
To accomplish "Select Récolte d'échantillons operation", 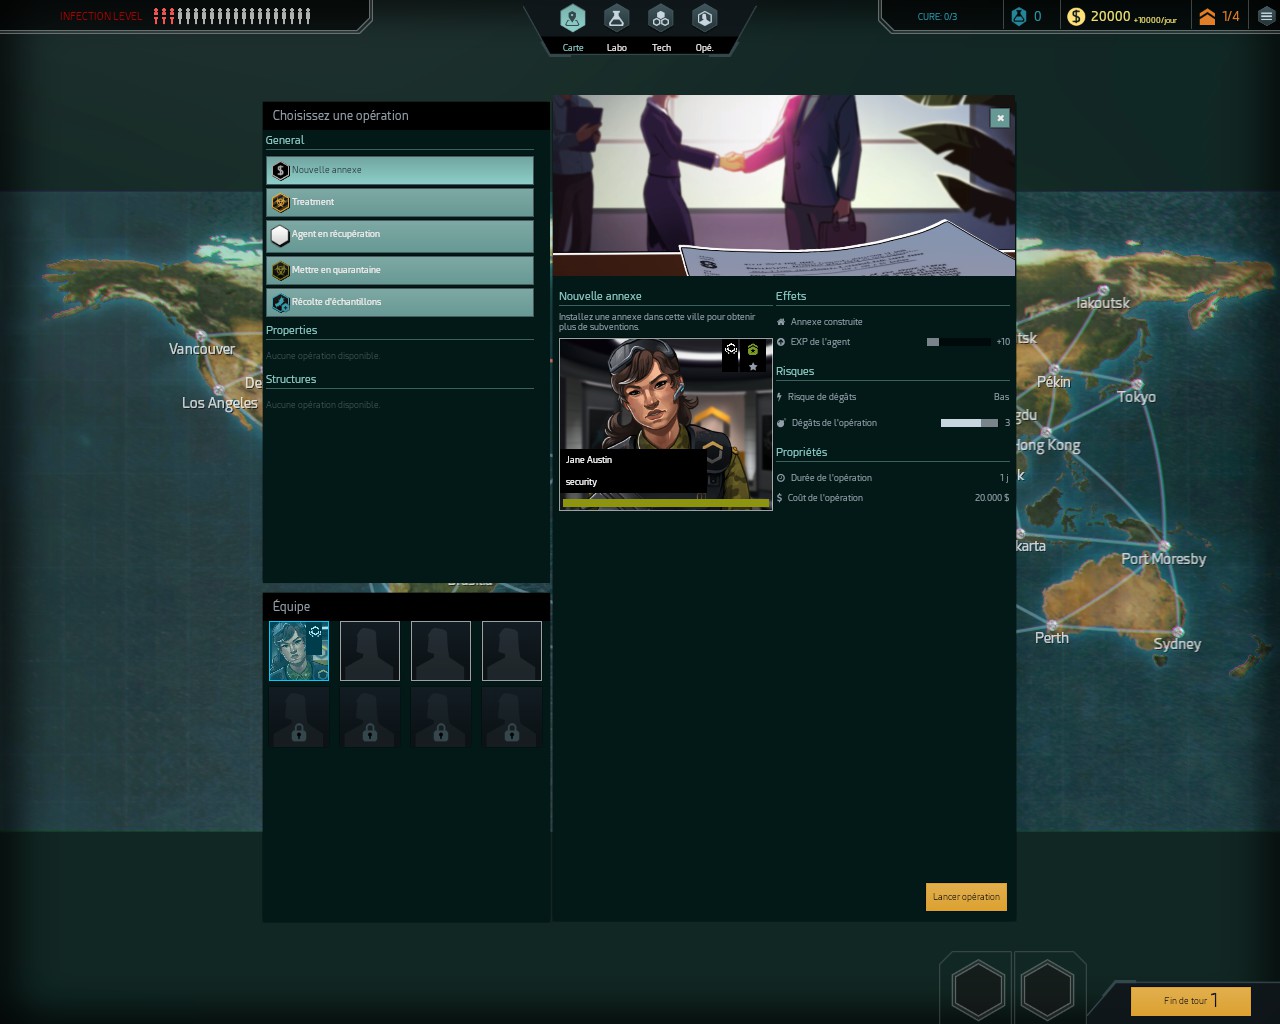I will coord(400,302).
